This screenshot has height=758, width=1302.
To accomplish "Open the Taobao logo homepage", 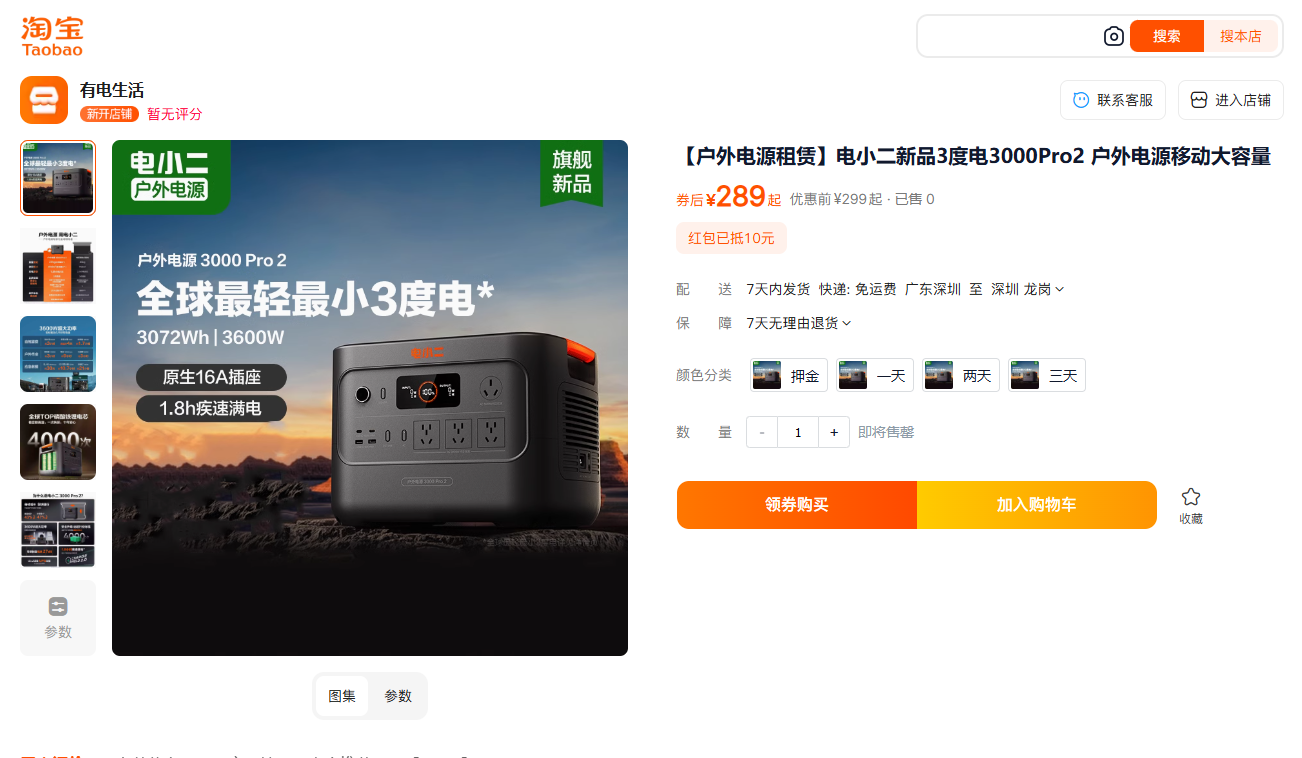I will (52, 36).
